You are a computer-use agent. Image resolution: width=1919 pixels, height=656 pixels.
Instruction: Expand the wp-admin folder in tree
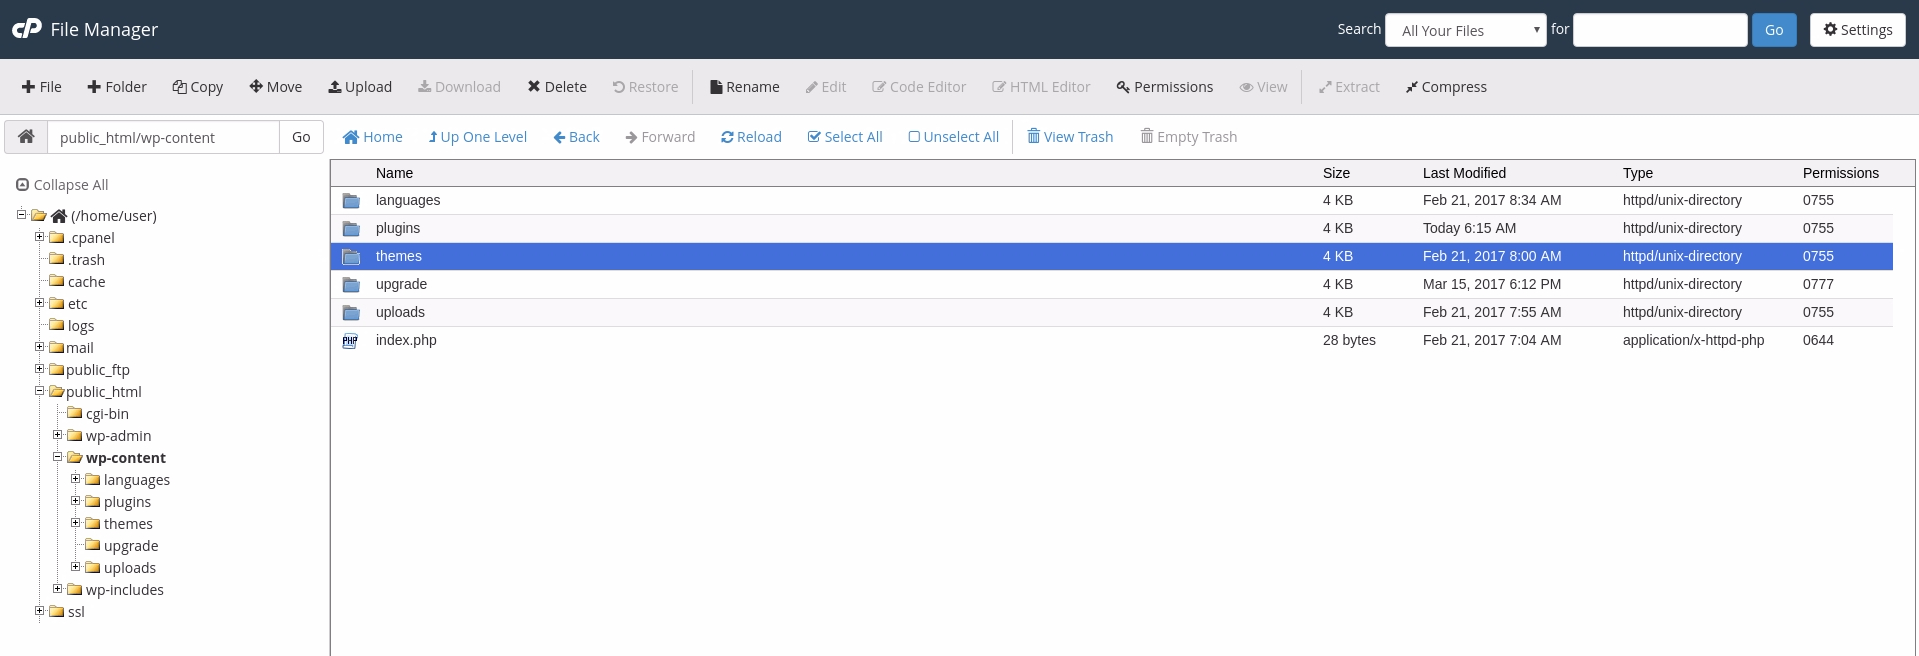tap(57, 435)
